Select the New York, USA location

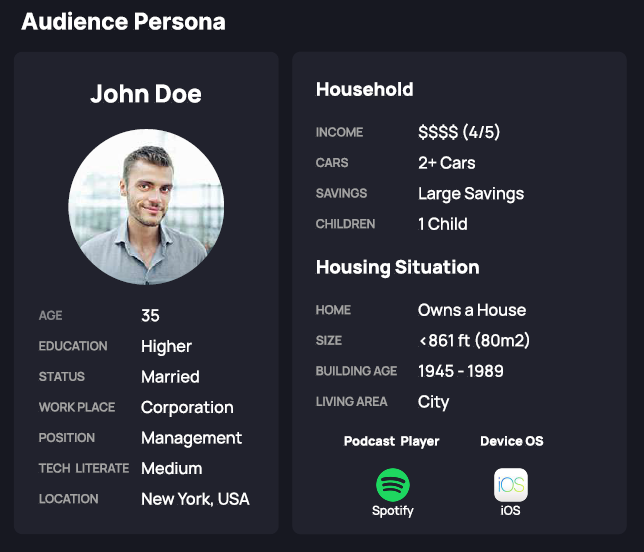coord(195,499)
